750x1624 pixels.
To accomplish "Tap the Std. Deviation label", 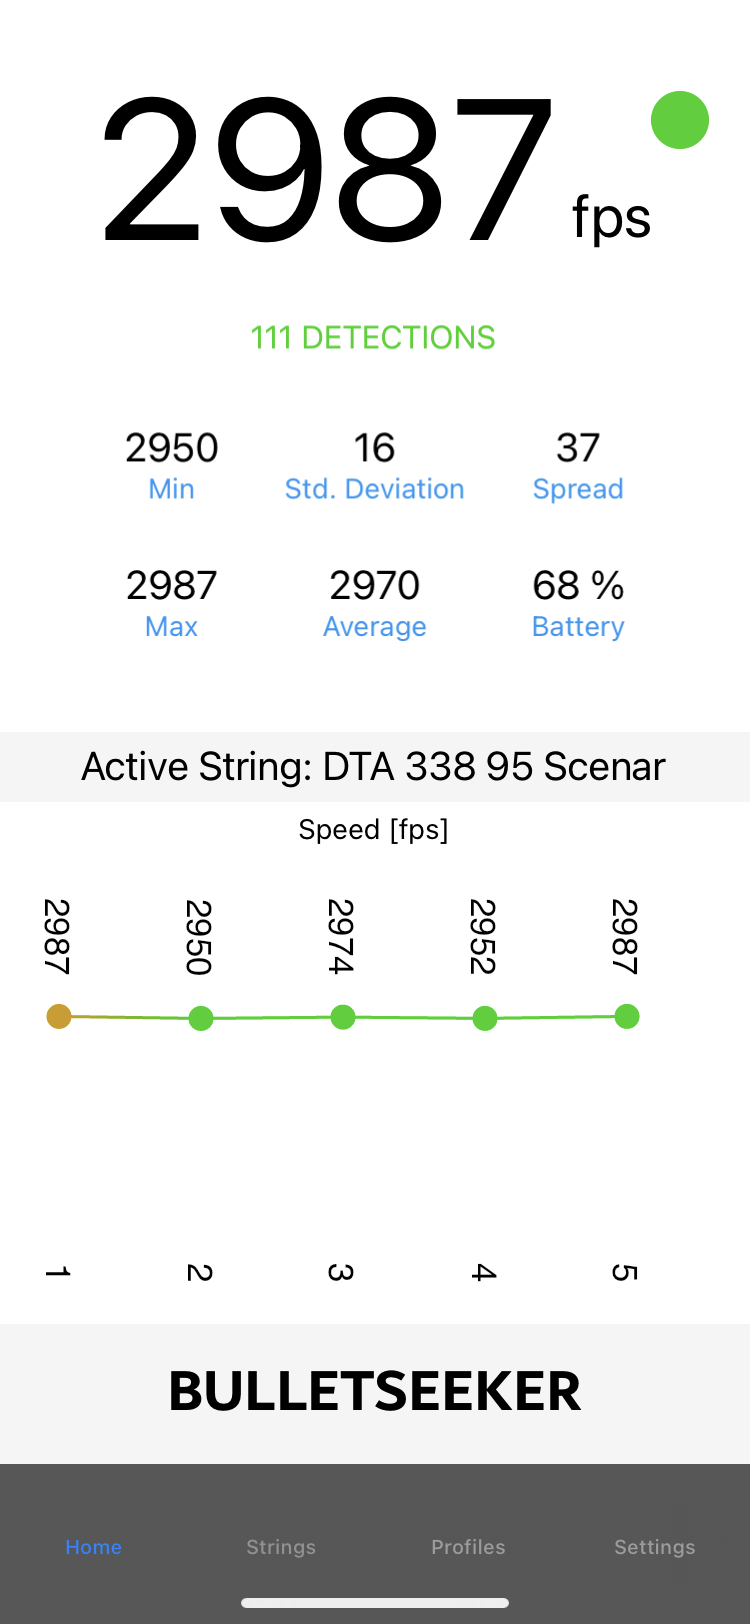I will pos(375,489).
